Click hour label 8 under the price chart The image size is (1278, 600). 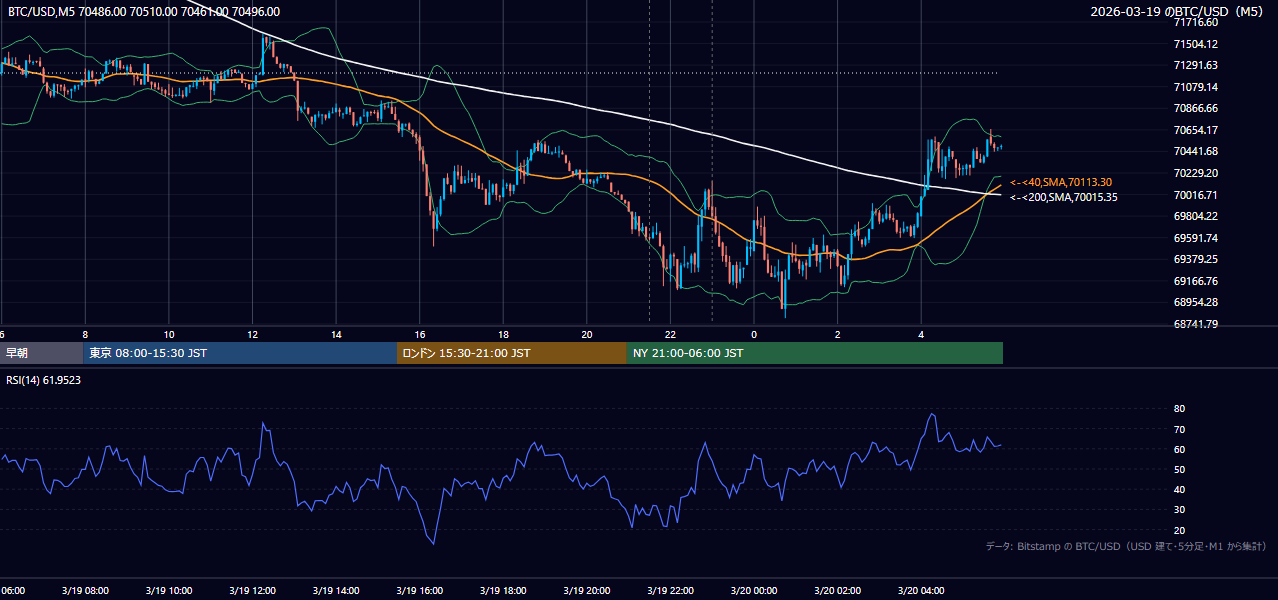(85, 335)
